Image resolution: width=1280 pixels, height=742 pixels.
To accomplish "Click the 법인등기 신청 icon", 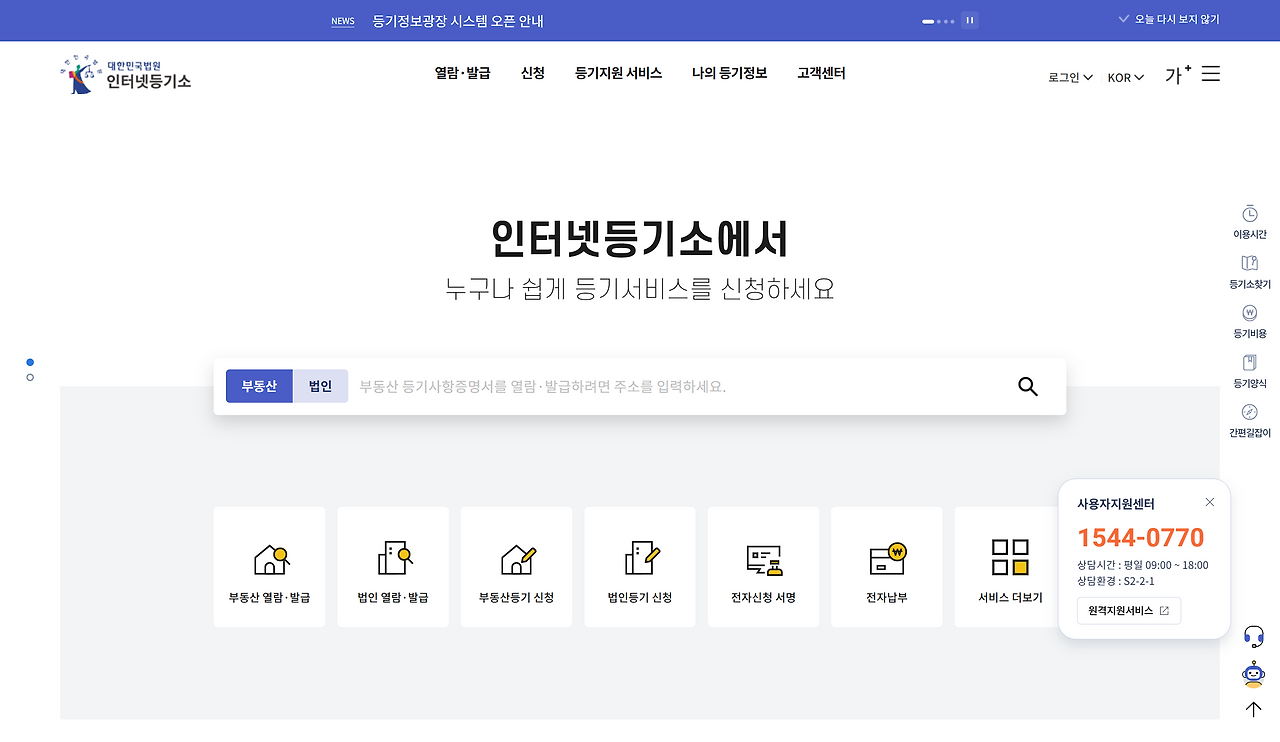I will click(639, 566).
